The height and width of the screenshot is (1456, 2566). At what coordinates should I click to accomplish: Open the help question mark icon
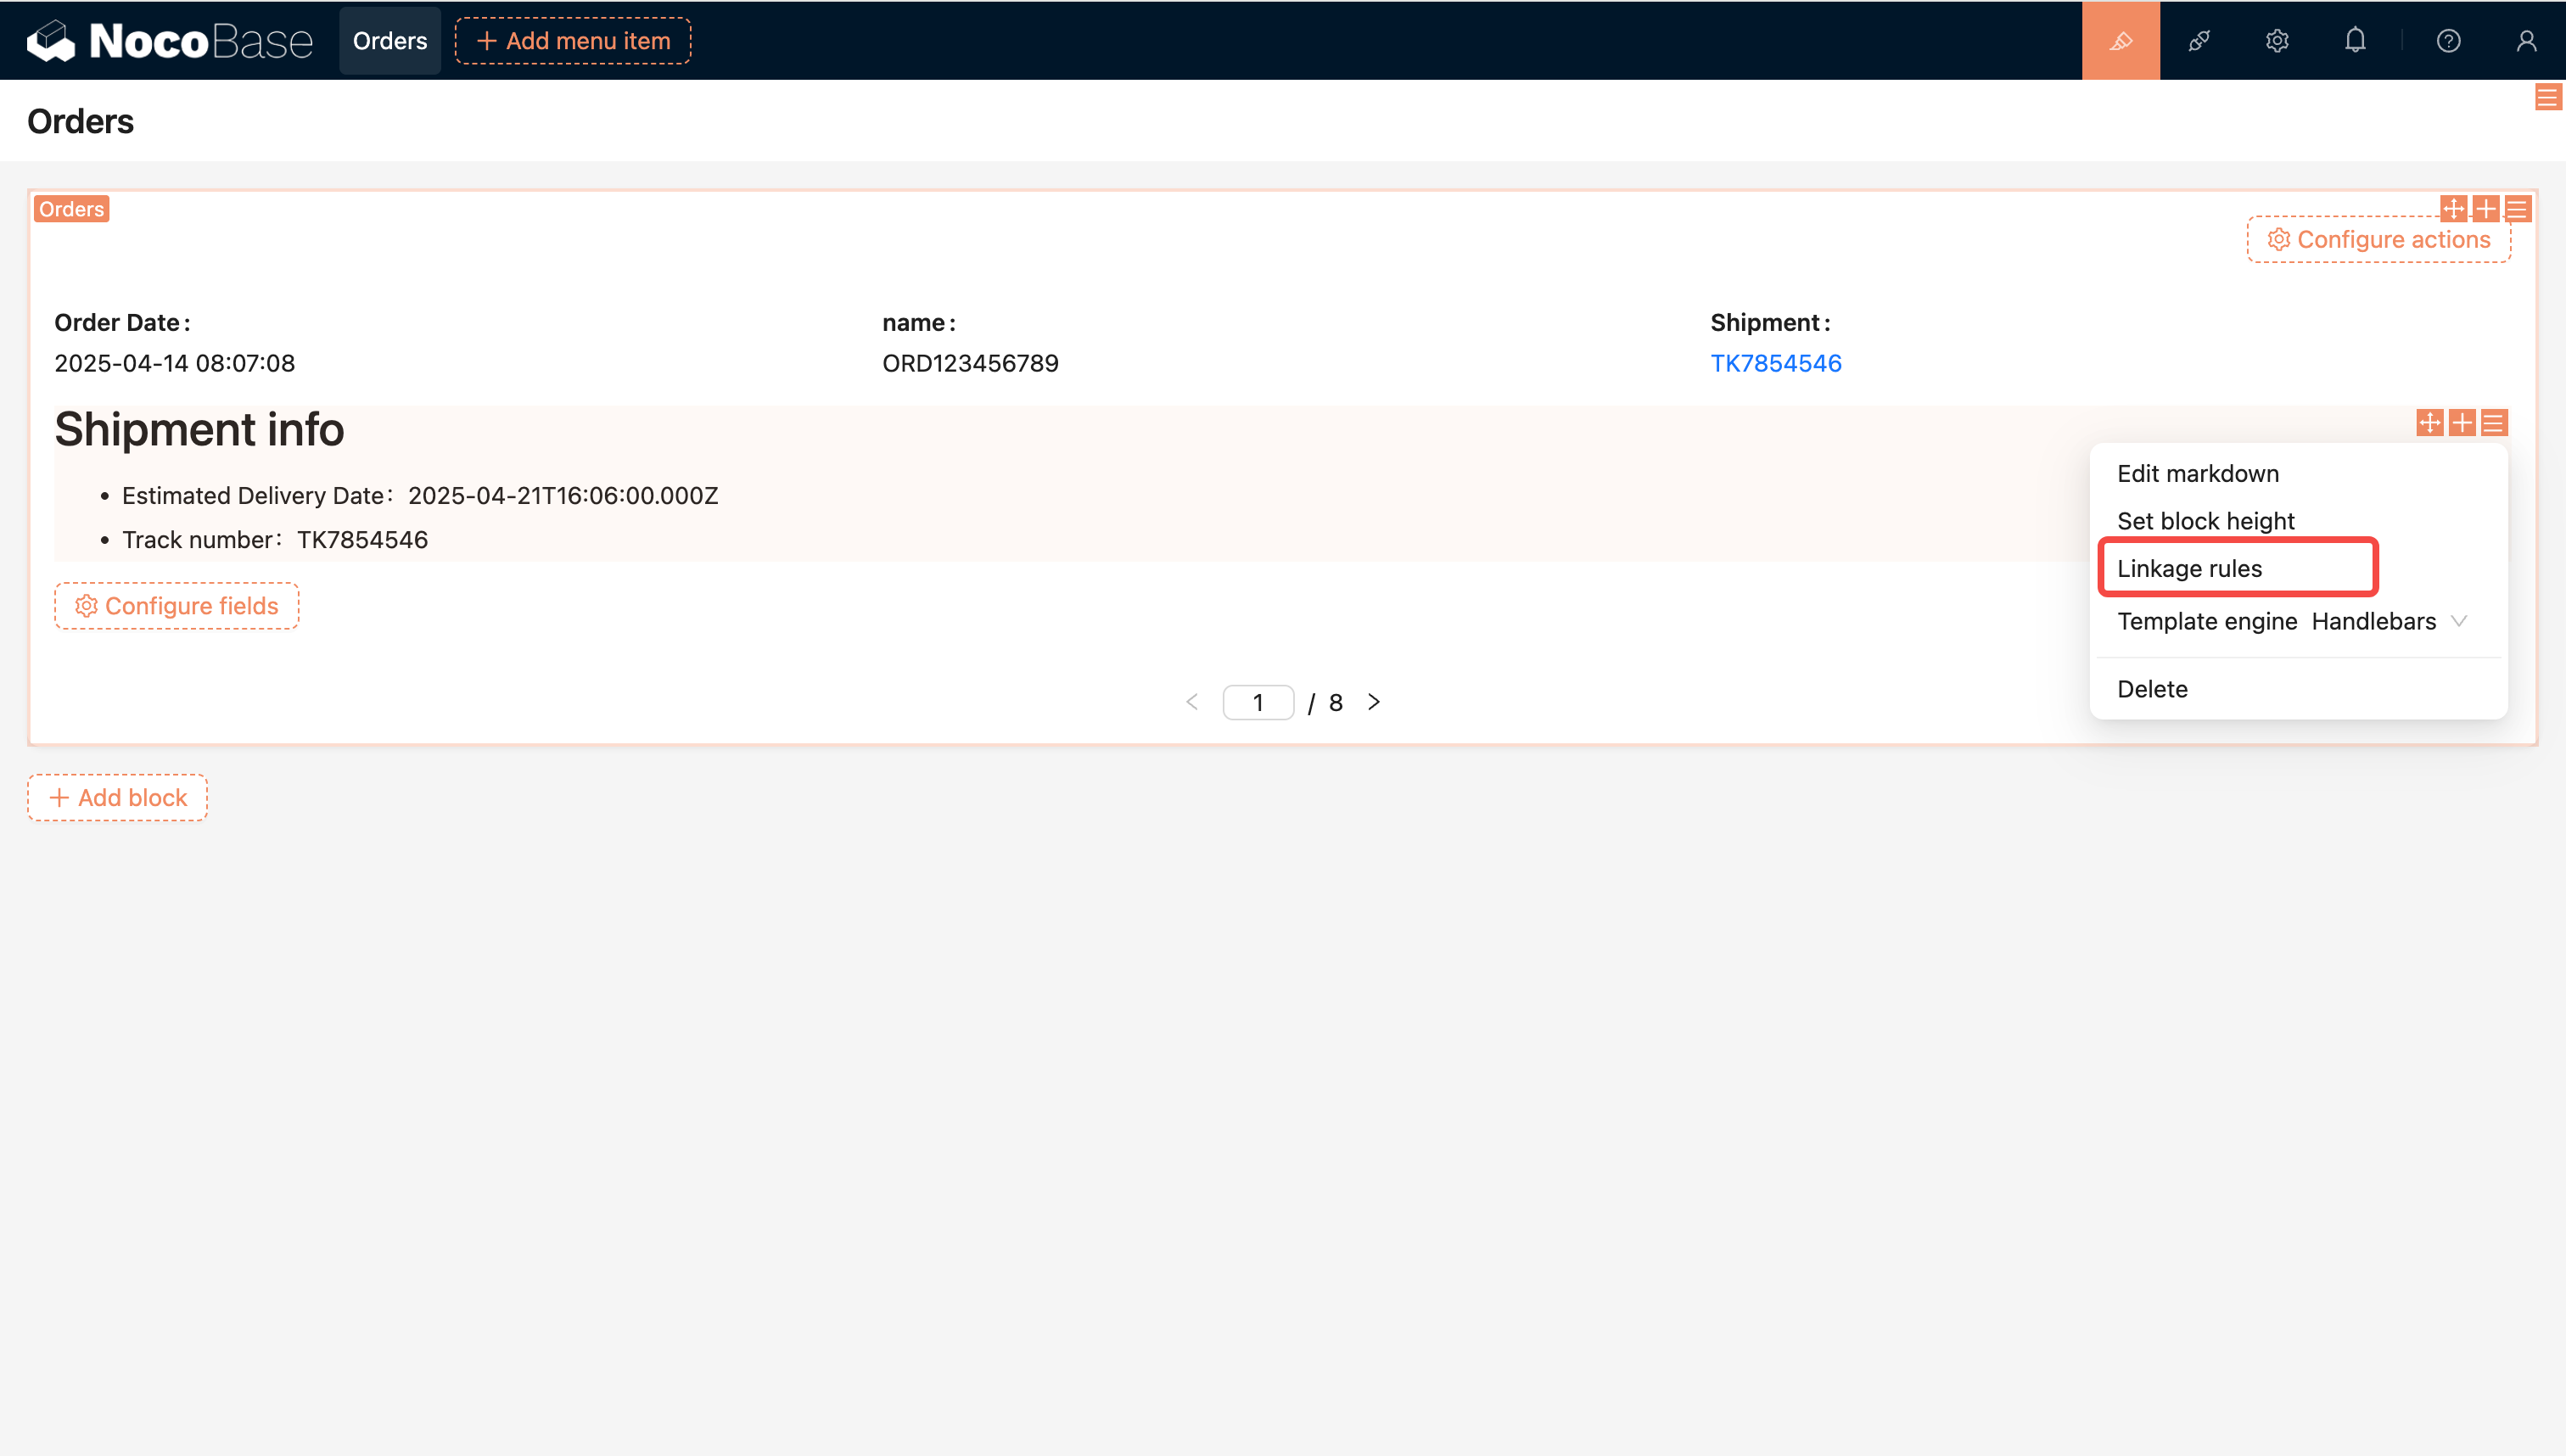[x=2448, y=41]
